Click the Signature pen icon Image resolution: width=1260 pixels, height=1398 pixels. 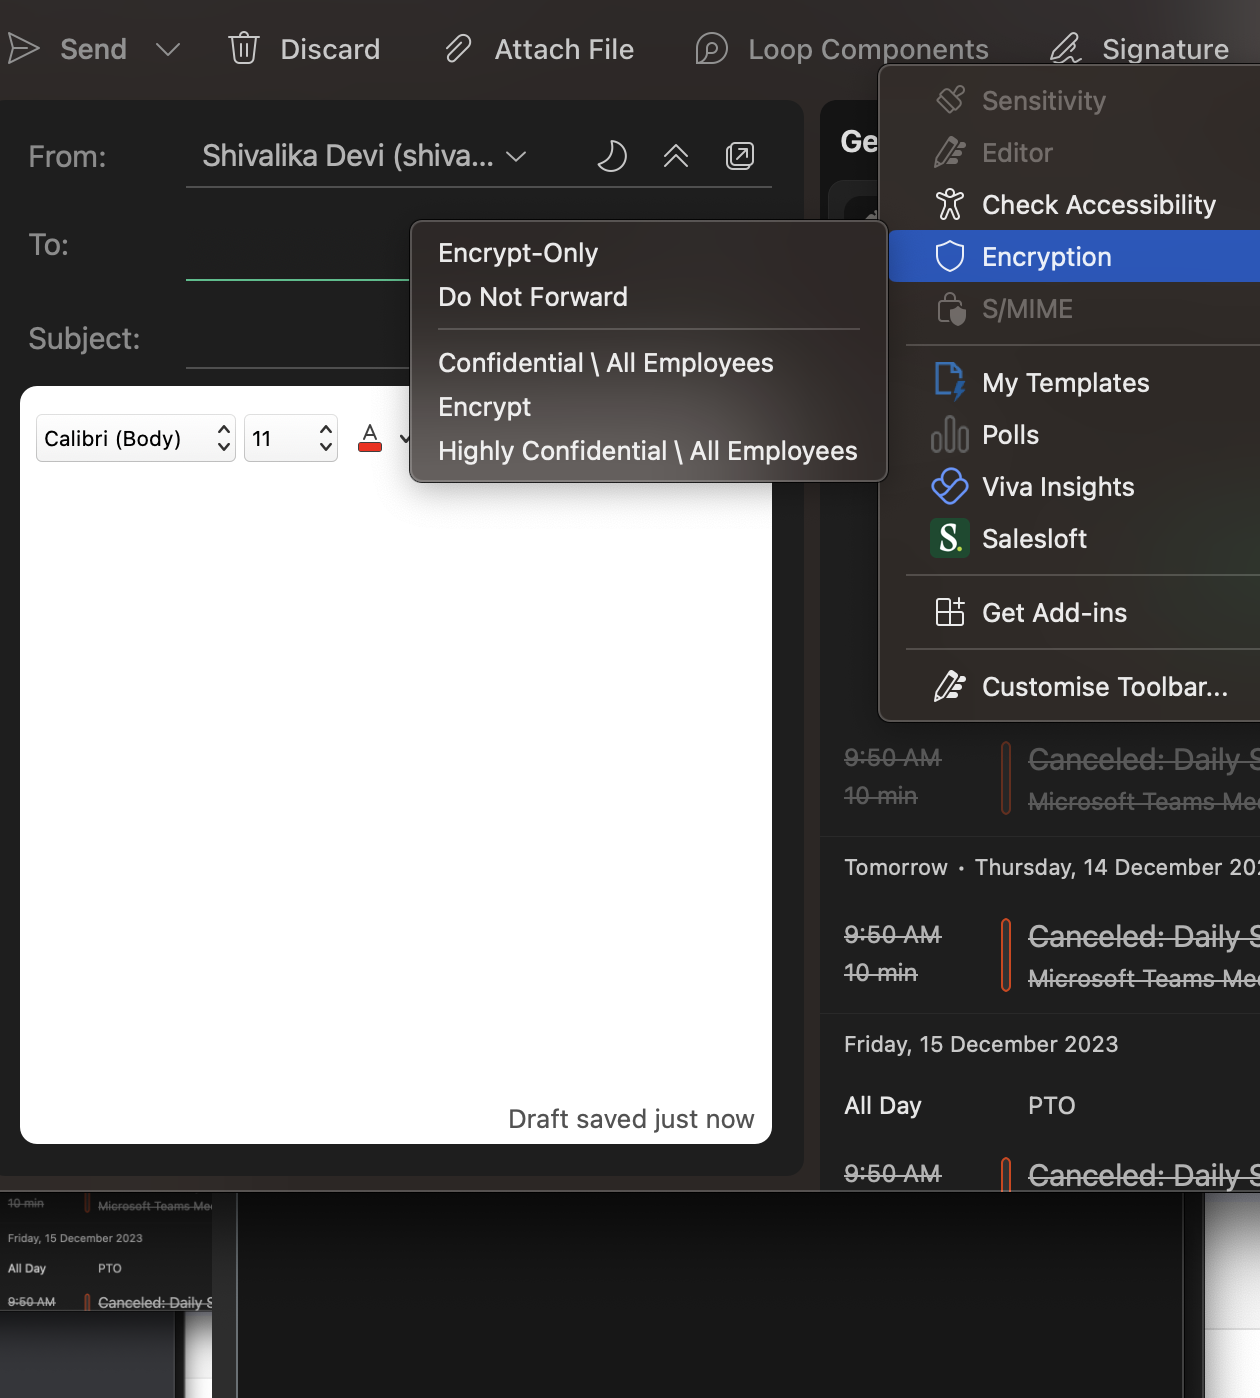point(1066,48)
